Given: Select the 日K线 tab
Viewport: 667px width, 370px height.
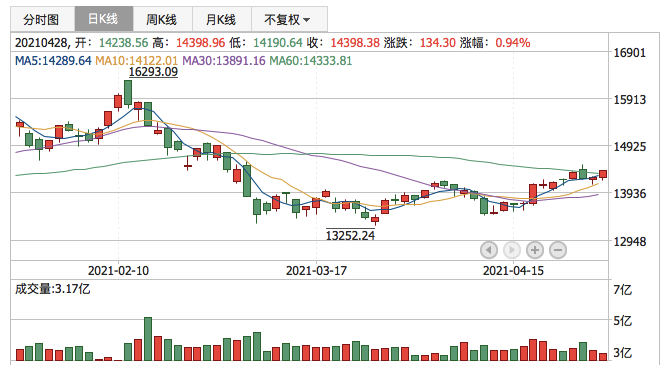Looking at the screenshot, I should tap(104, 19).
